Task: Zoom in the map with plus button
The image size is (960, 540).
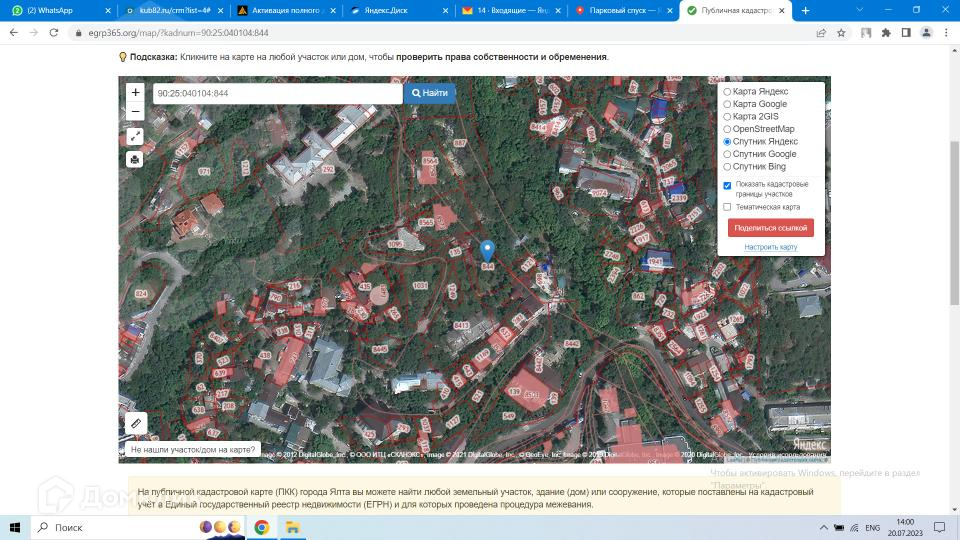Action: (135, 92)
